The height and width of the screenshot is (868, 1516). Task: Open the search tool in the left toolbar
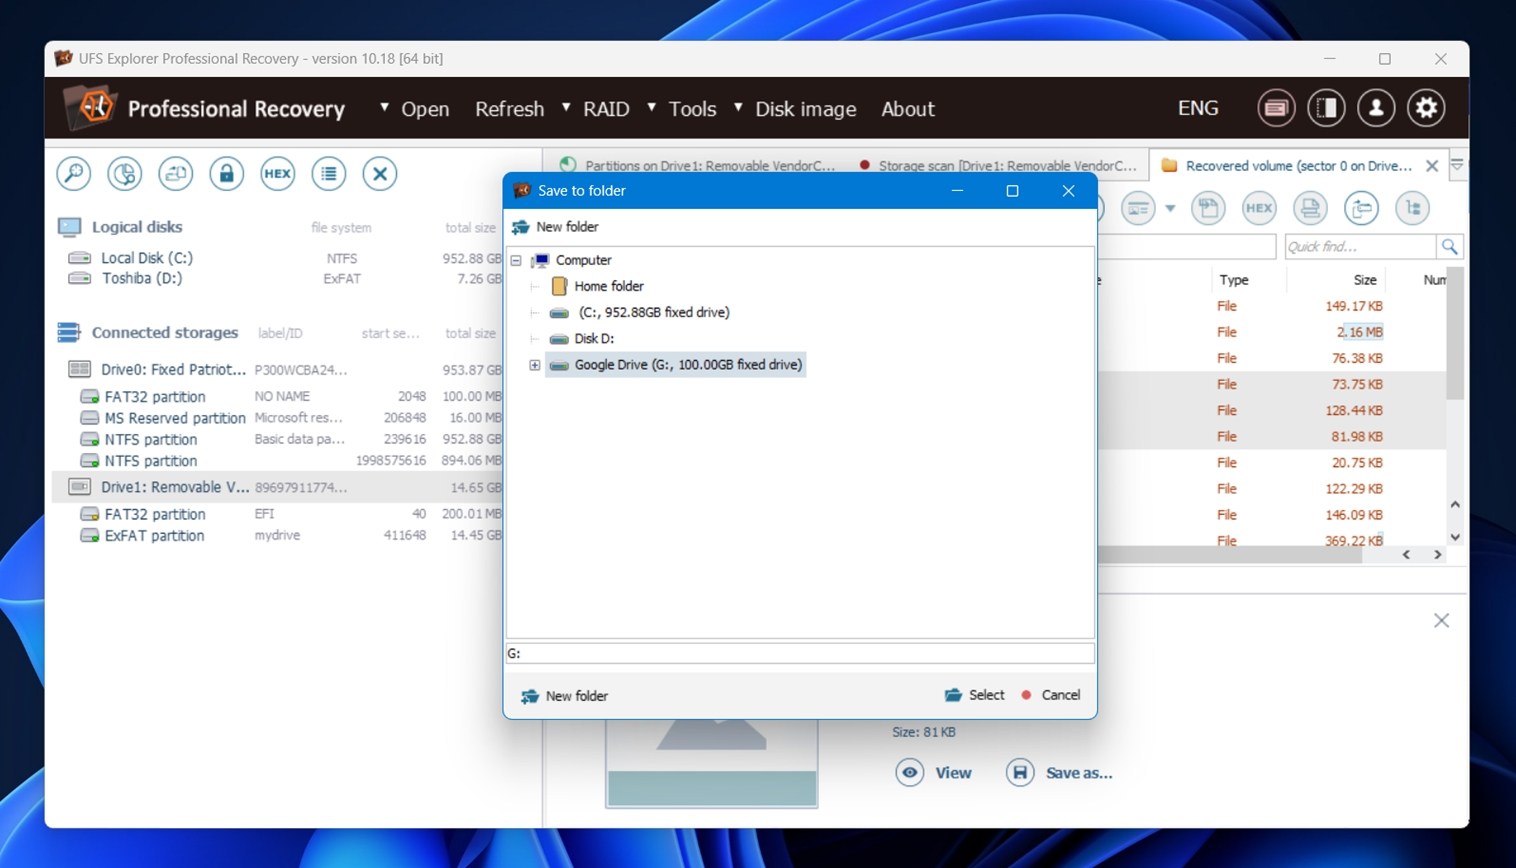[x=73, y=173]
